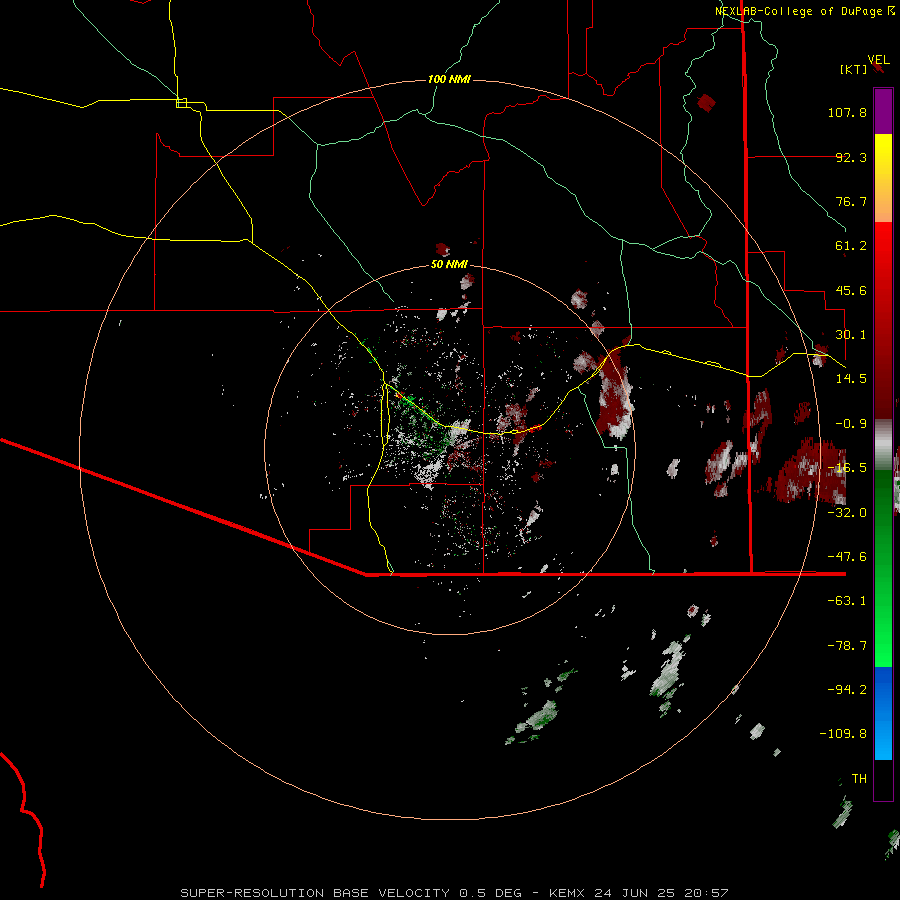
Task: Click the purple segment of velocity color bar
Action: [883, 112]
